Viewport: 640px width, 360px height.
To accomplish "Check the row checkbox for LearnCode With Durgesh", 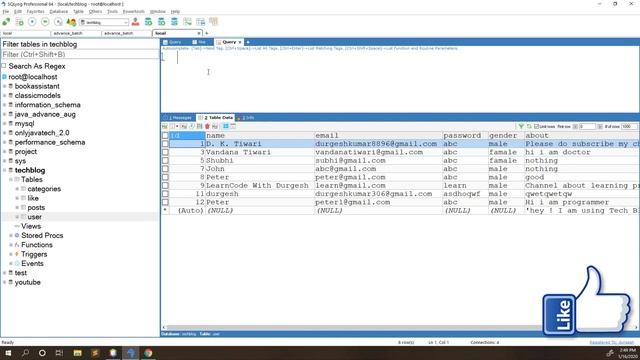I will (165, 185).
